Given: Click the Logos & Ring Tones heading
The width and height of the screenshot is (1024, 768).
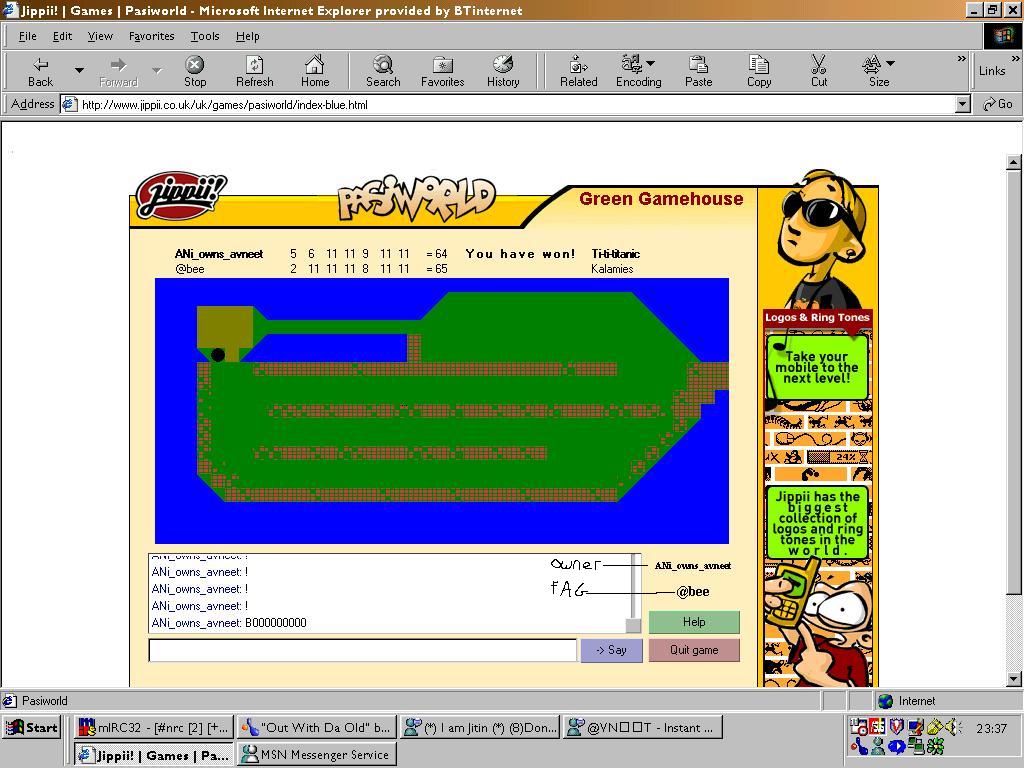Looking at the screenshot, I should tap(817, 317).
